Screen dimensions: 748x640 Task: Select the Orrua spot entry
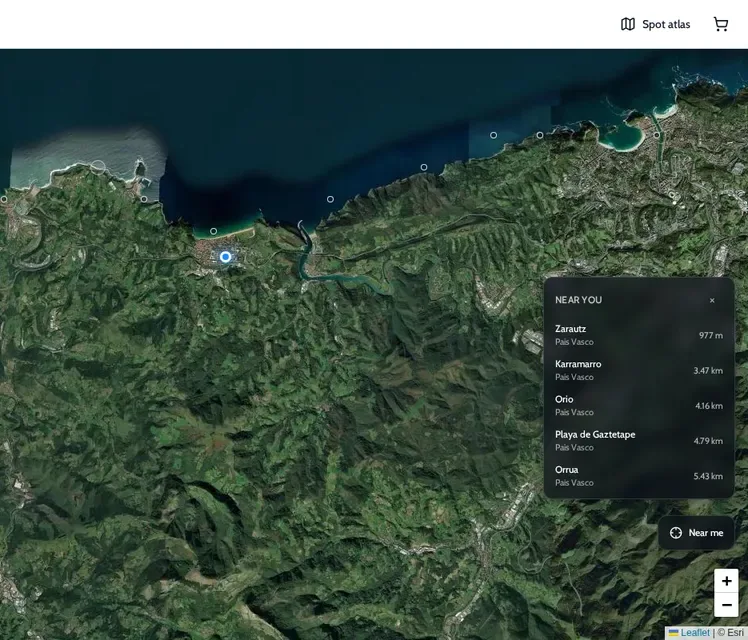[x=639, y=476]
